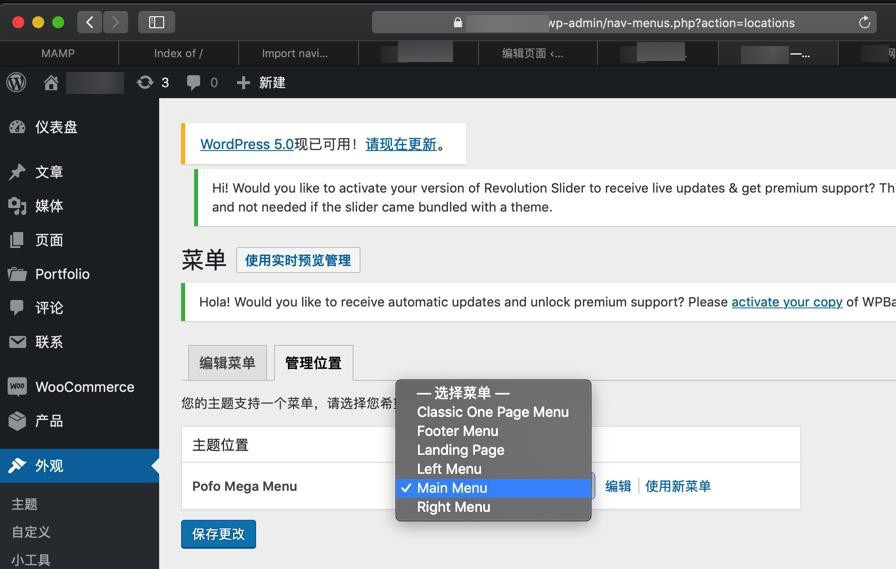The width and height of the screenshot is (896, 569).
Task: Open the 编辑页面 browser tab
Action: (533, 53)
